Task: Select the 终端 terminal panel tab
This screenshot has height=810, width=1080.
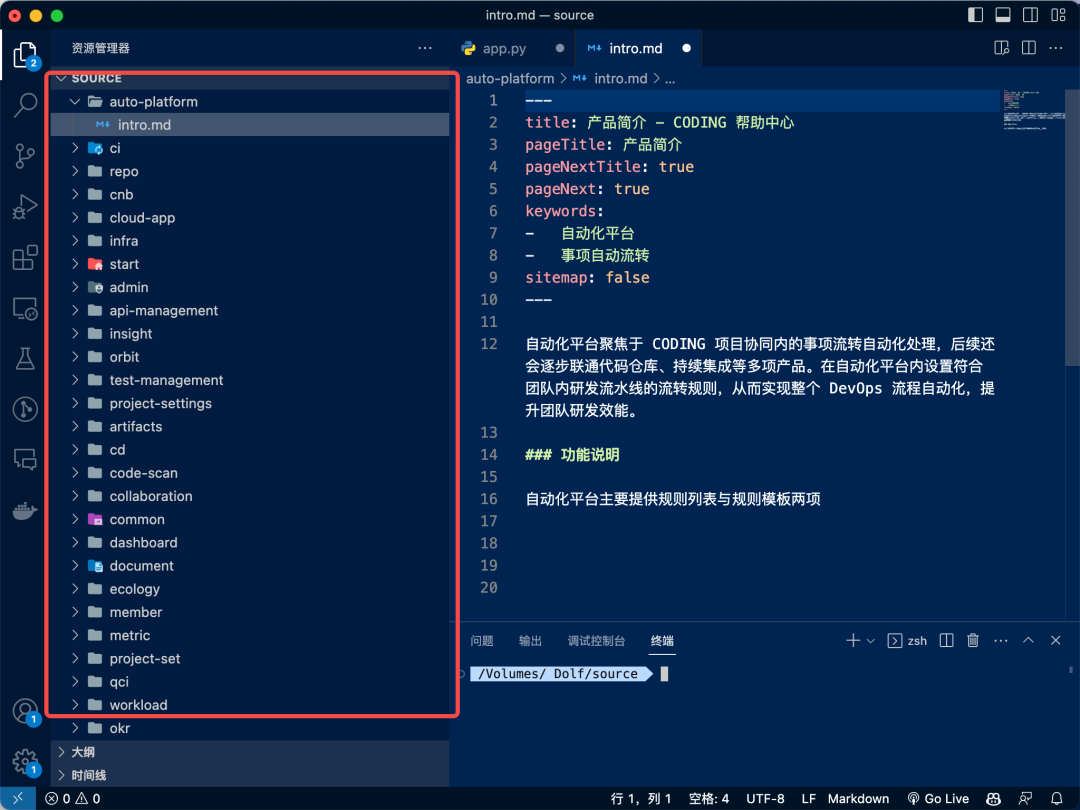Action: click(x=663, y=641)
